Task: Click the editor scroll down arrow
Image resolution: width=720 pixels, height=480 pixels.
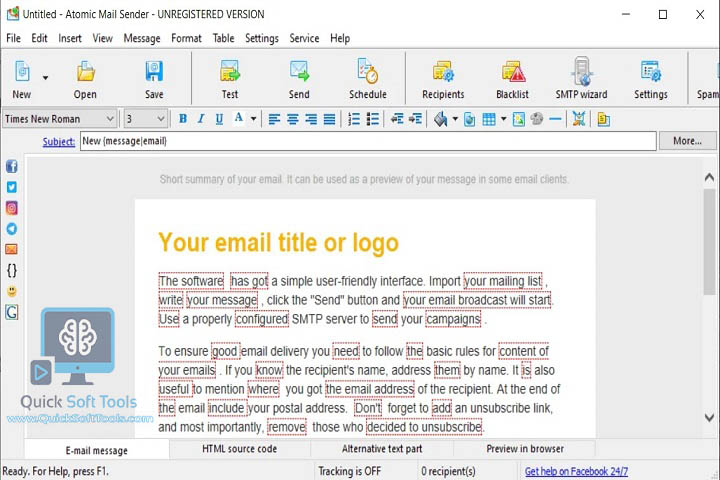Action: pyautogui.click(x=709, y=418)
